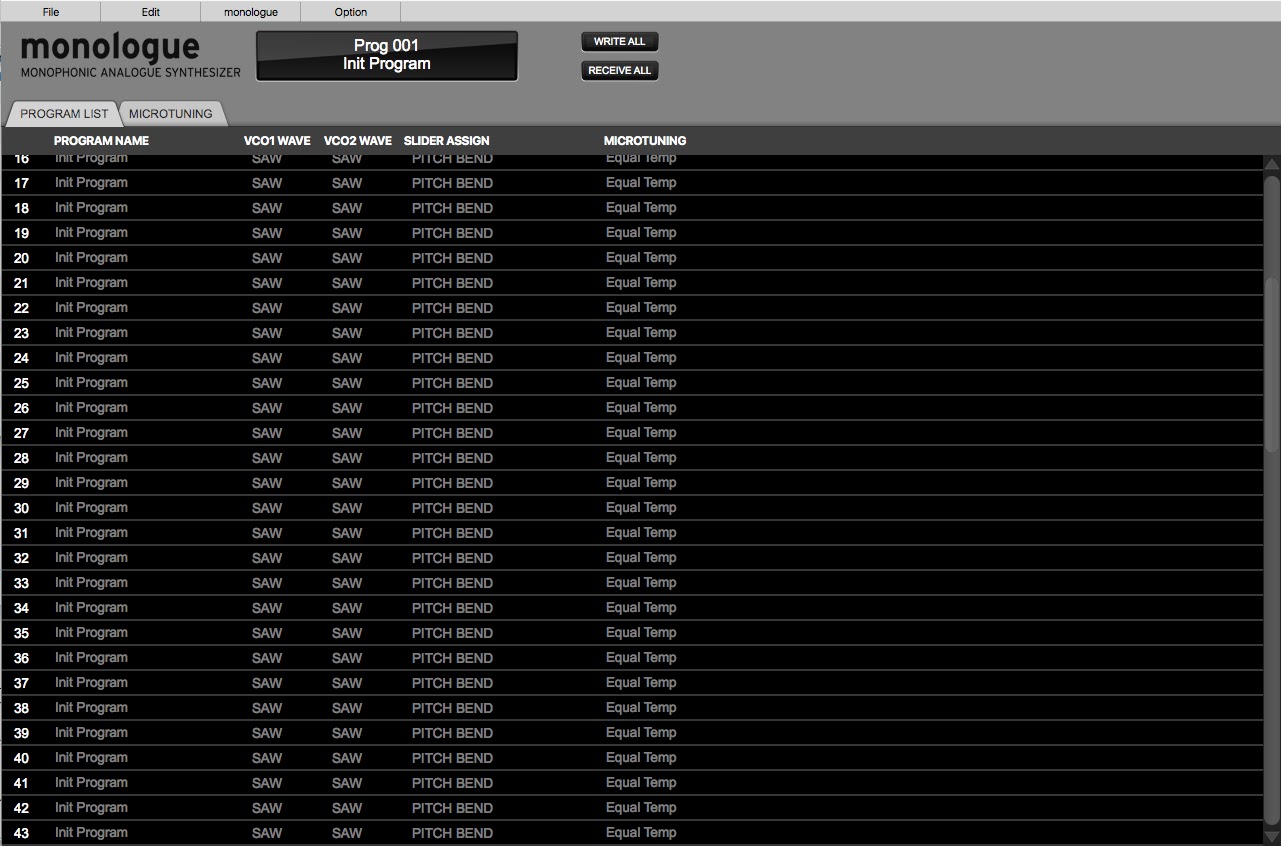Select program number 41
The image size is (1281, 846).
[x=21, y=783]
